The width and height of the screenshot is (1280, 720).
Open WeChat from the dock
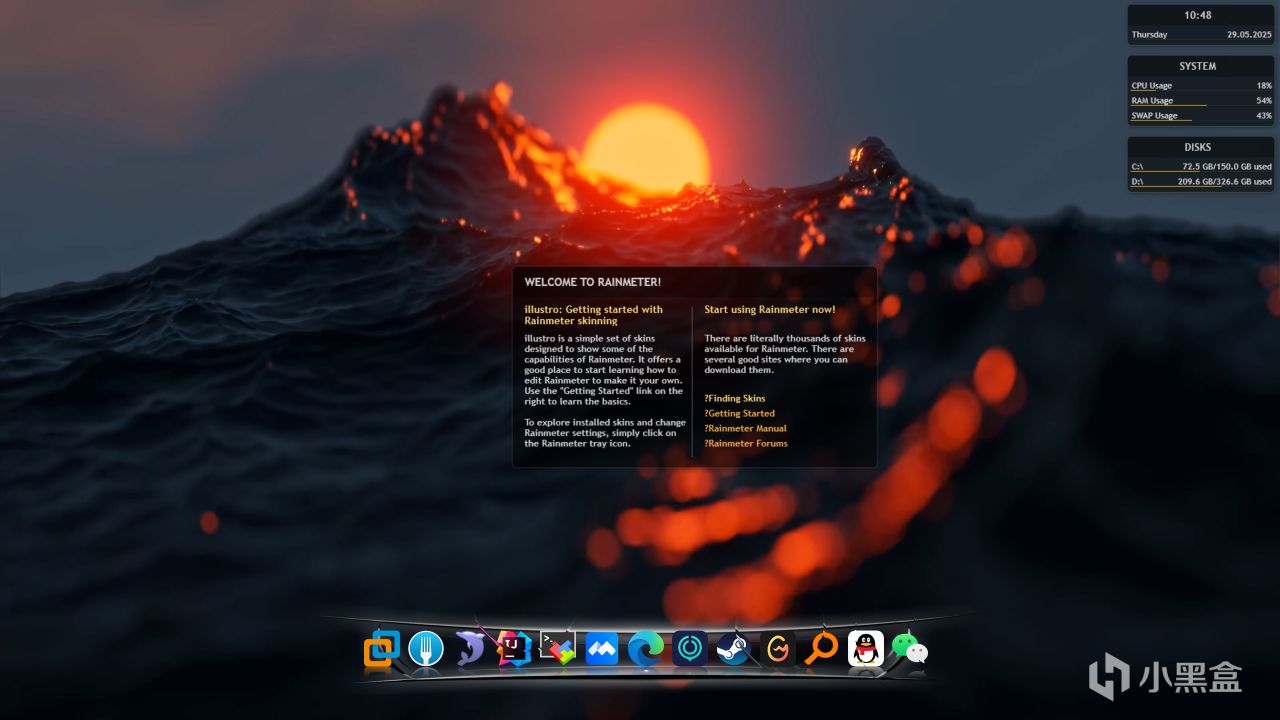point(910,649)
